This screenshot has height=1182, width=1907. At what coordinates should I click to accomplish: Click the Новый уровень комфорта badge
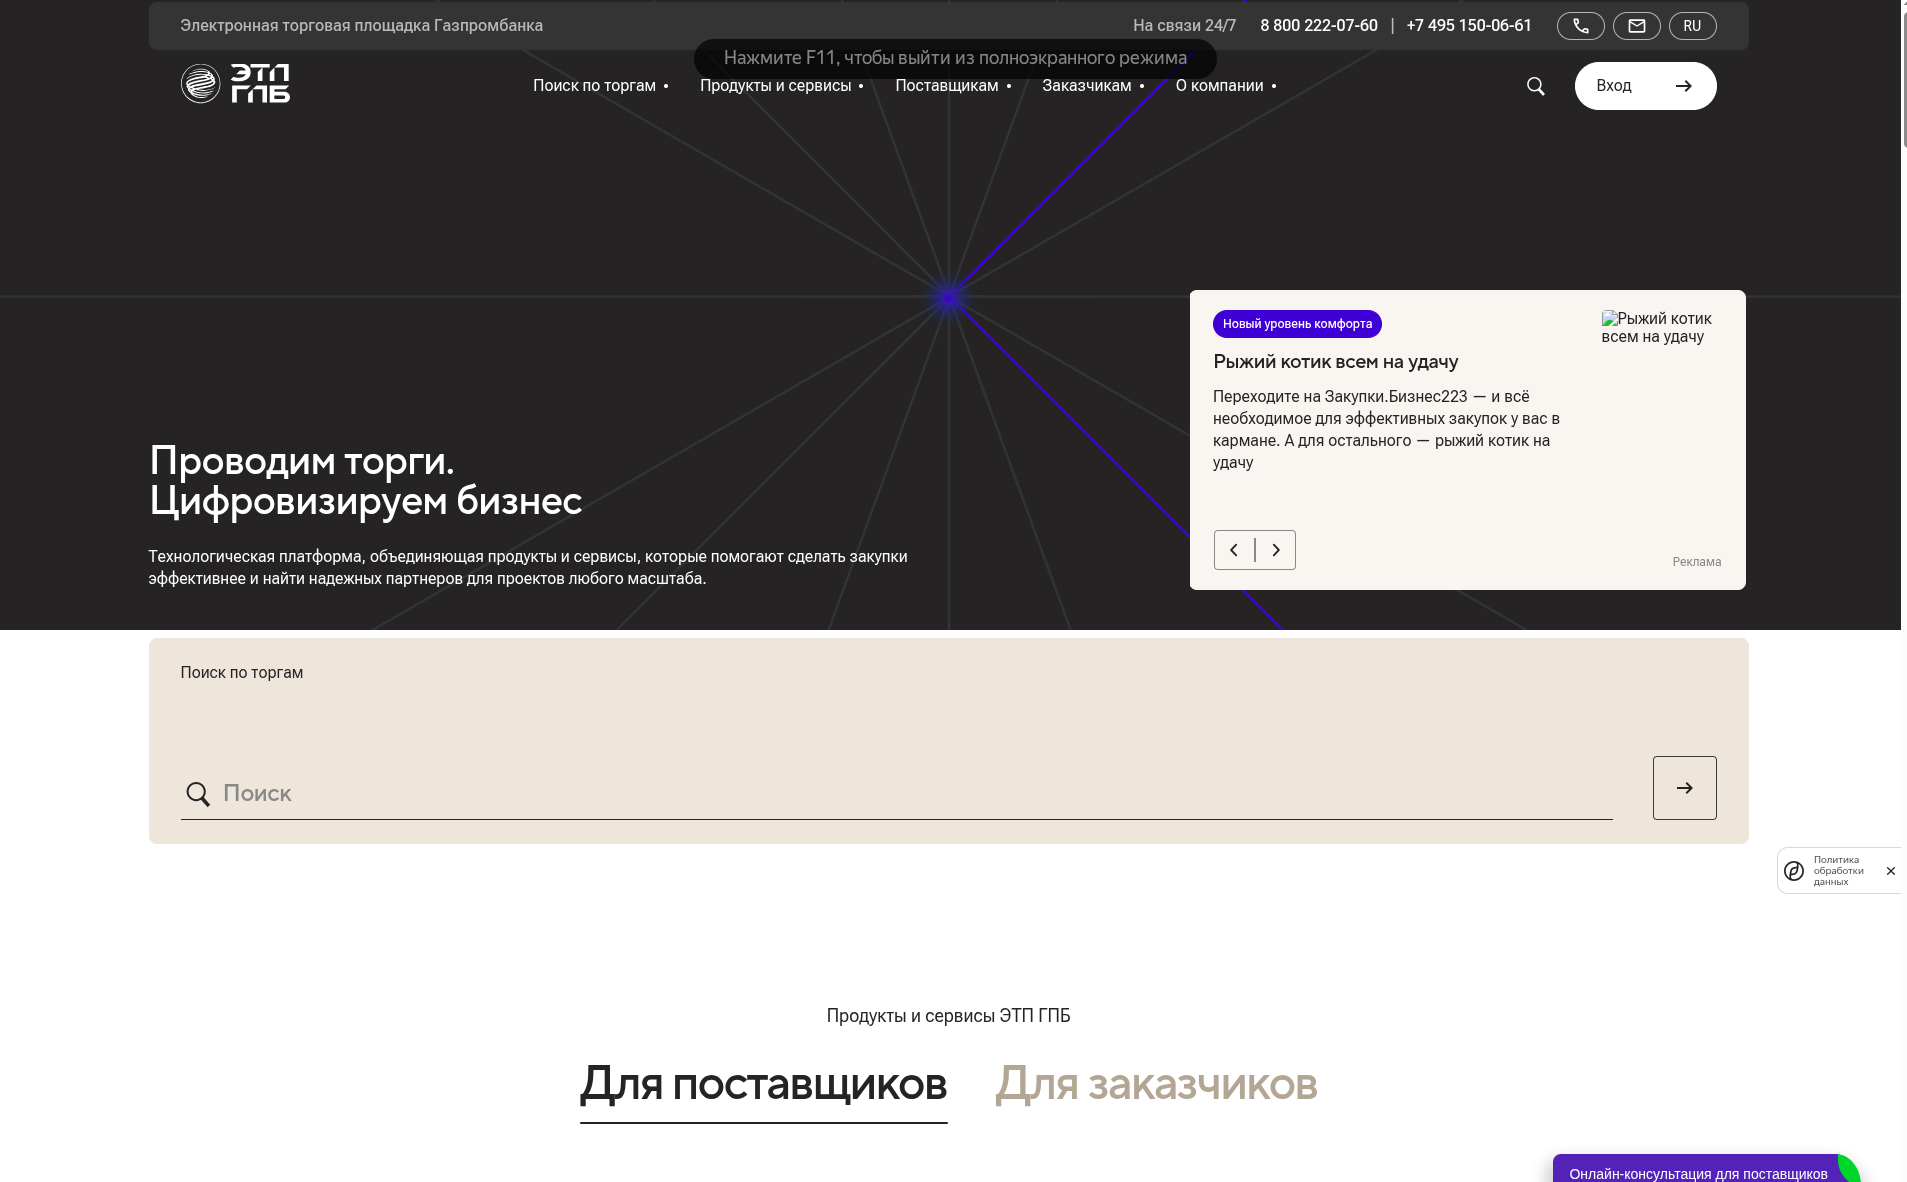click(1297, 324)
